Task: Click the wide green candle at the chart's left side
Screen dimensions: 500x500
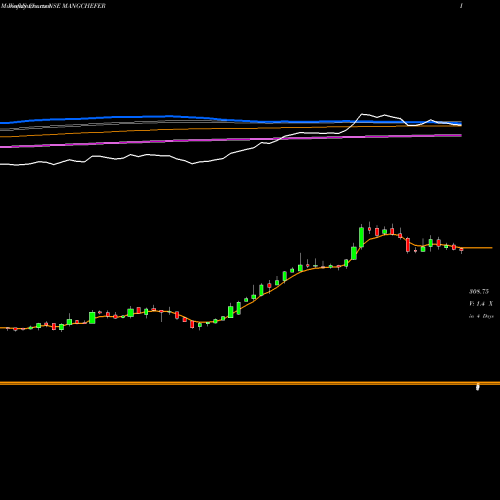Action: coord(92,317)
